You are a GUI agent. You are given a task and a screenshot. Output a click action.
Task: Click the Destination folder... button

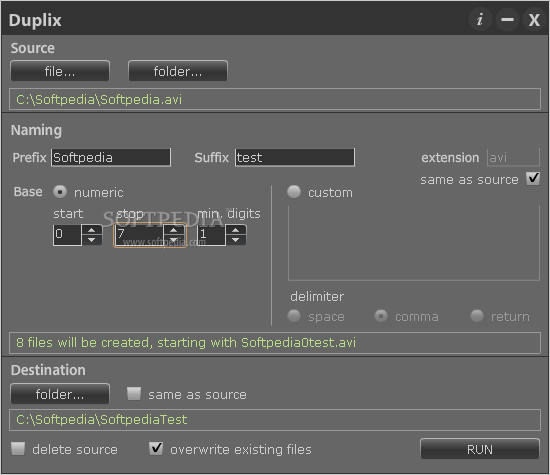(x=60, y=394)
